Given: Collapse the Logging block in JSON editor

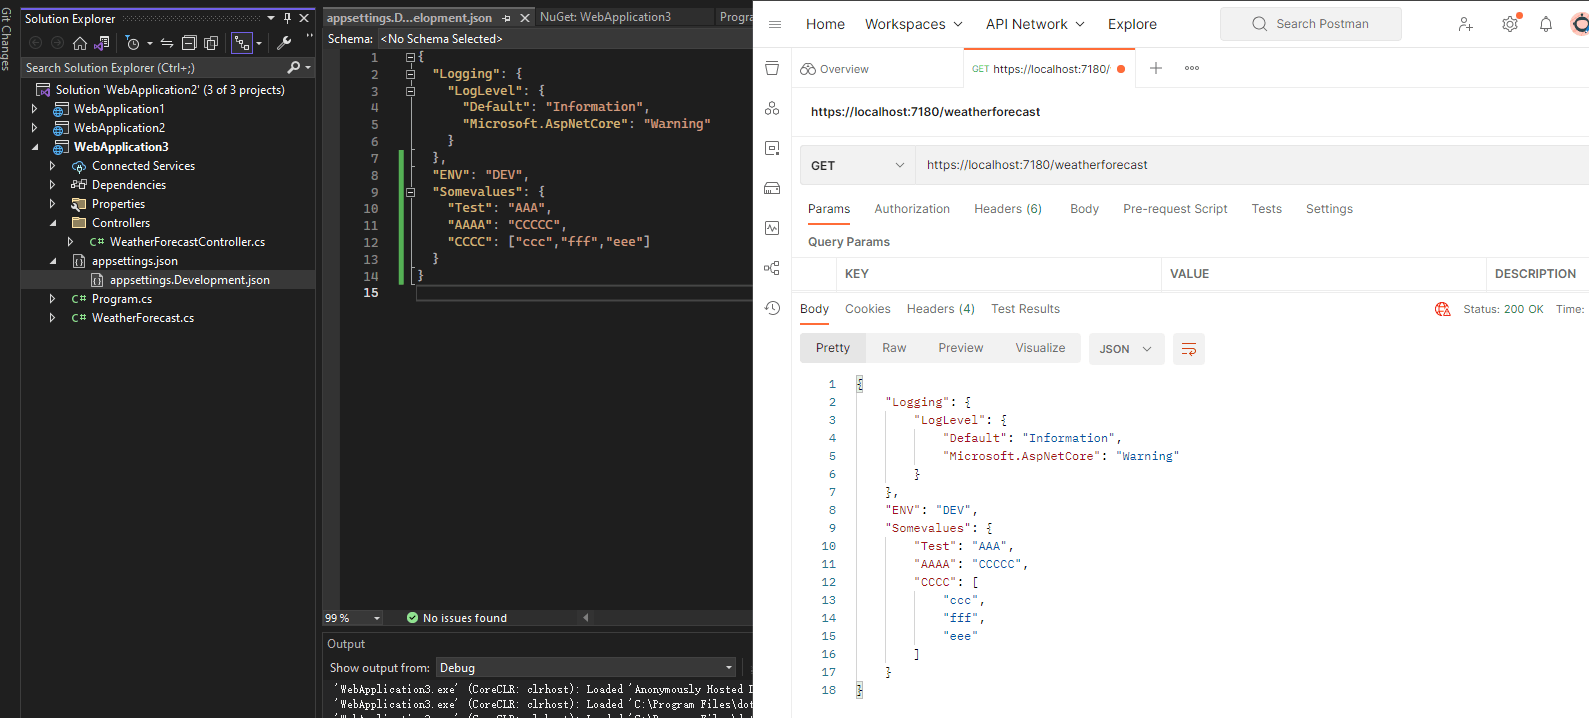Looking at the screenshot, I should [x=410, y=74].
